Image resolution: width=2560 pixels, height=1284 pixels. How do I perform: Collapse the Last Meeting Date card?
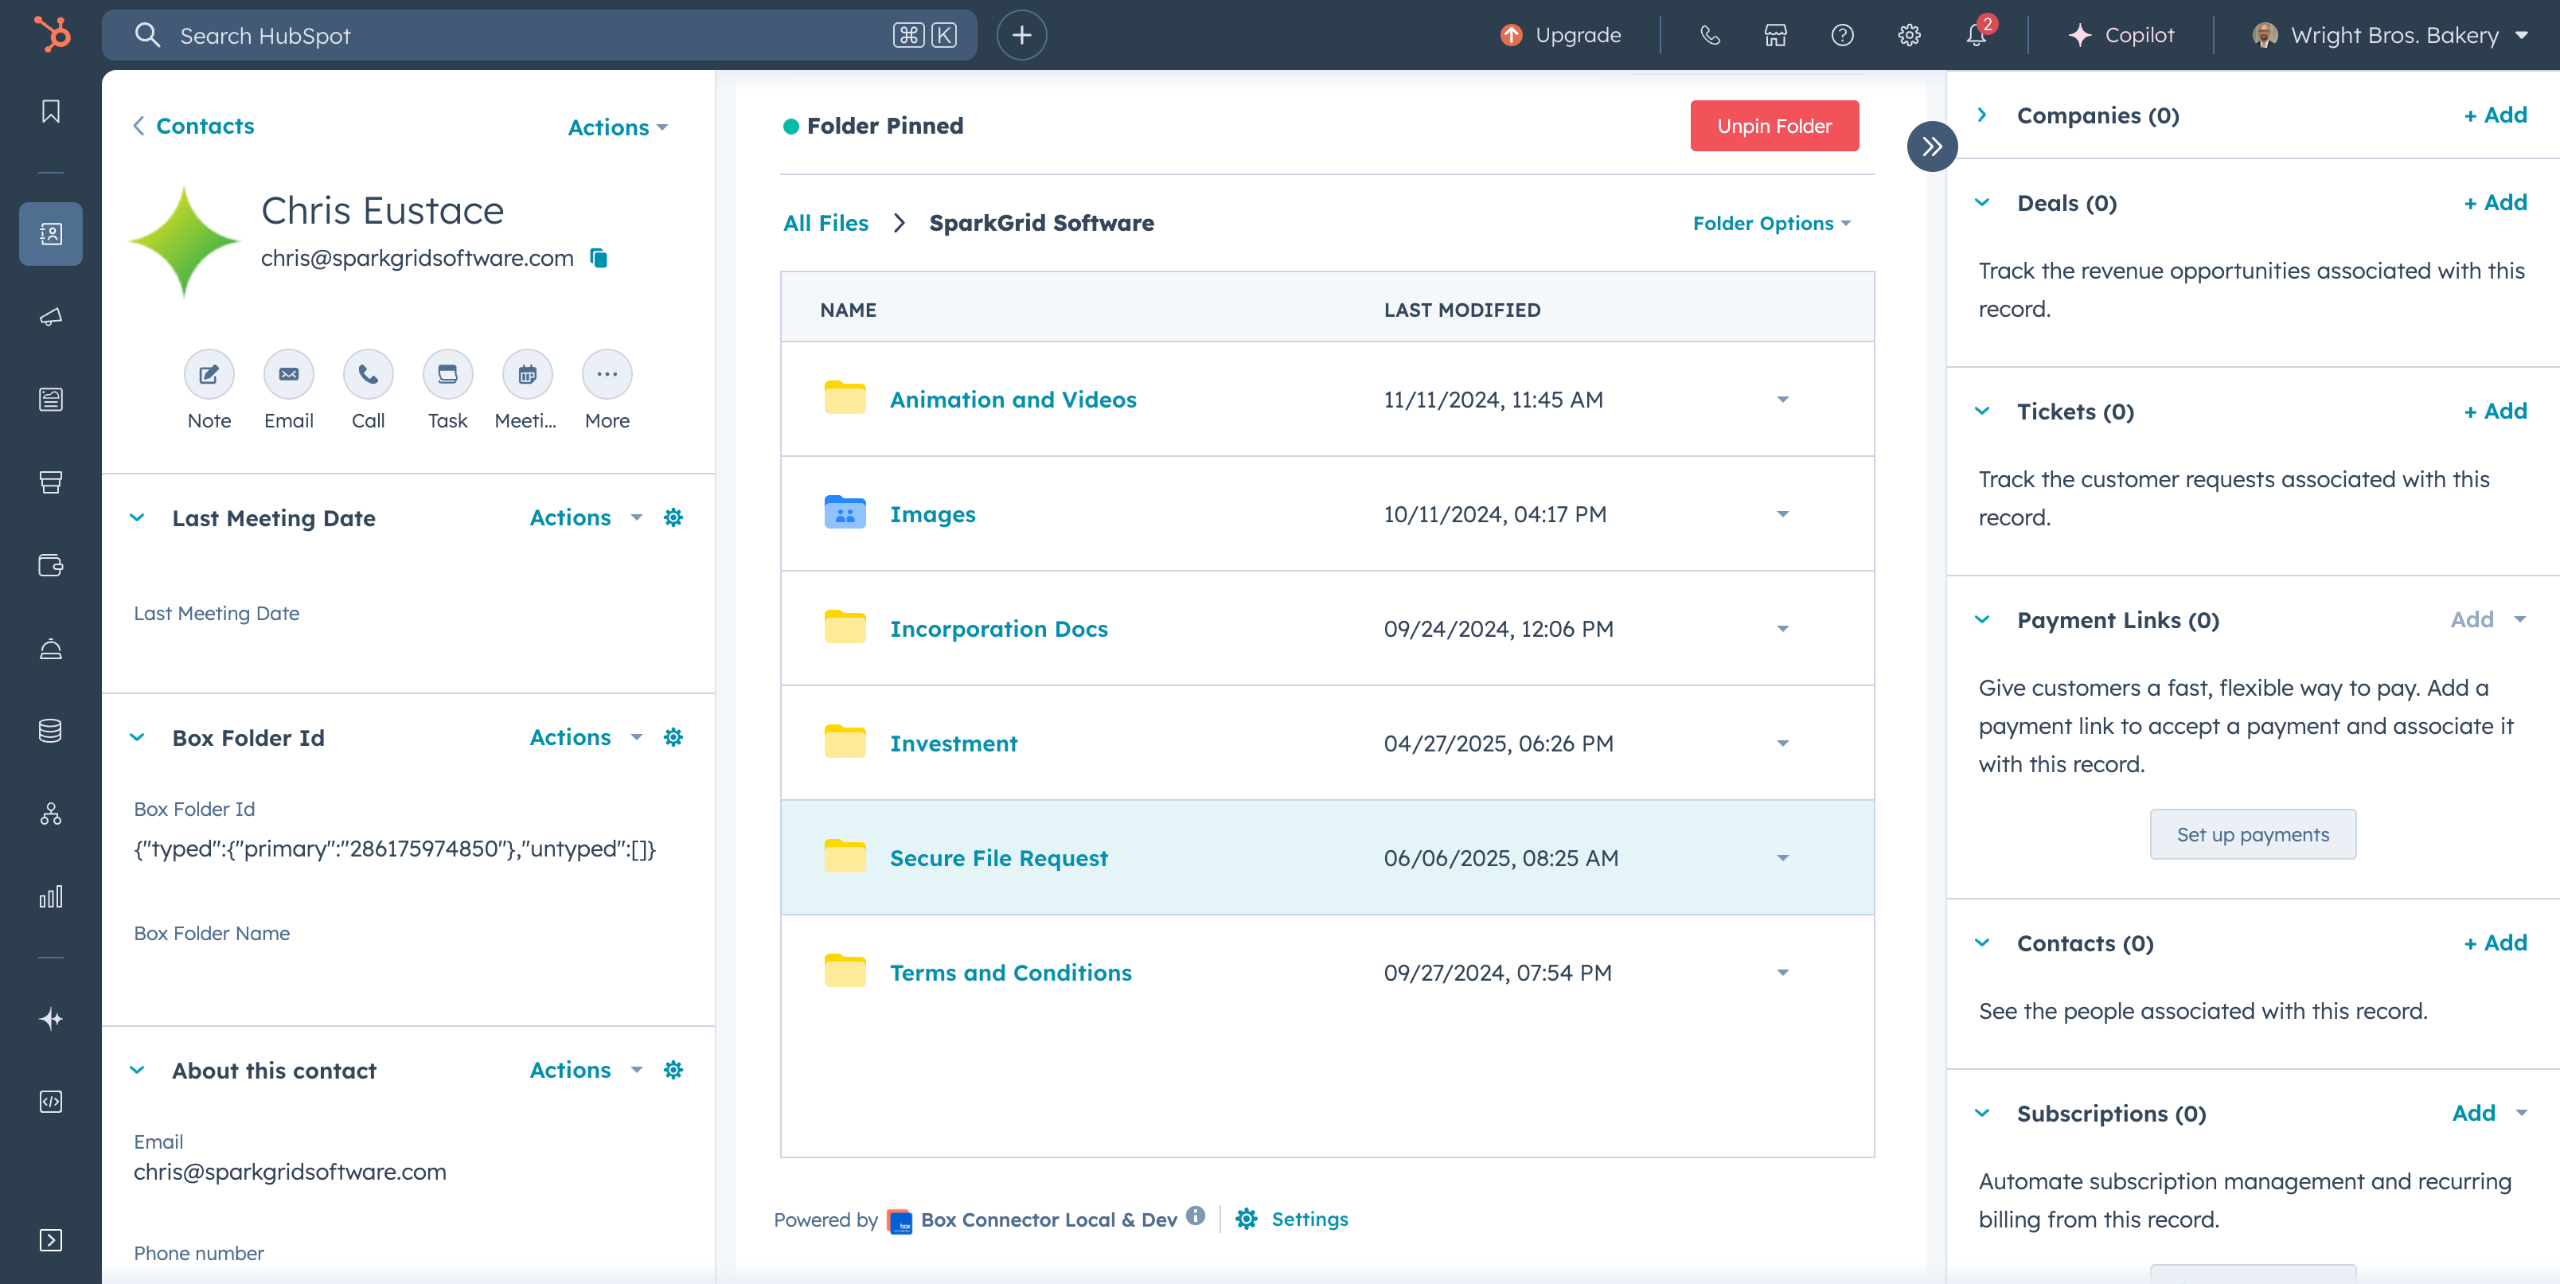(137, 518)
